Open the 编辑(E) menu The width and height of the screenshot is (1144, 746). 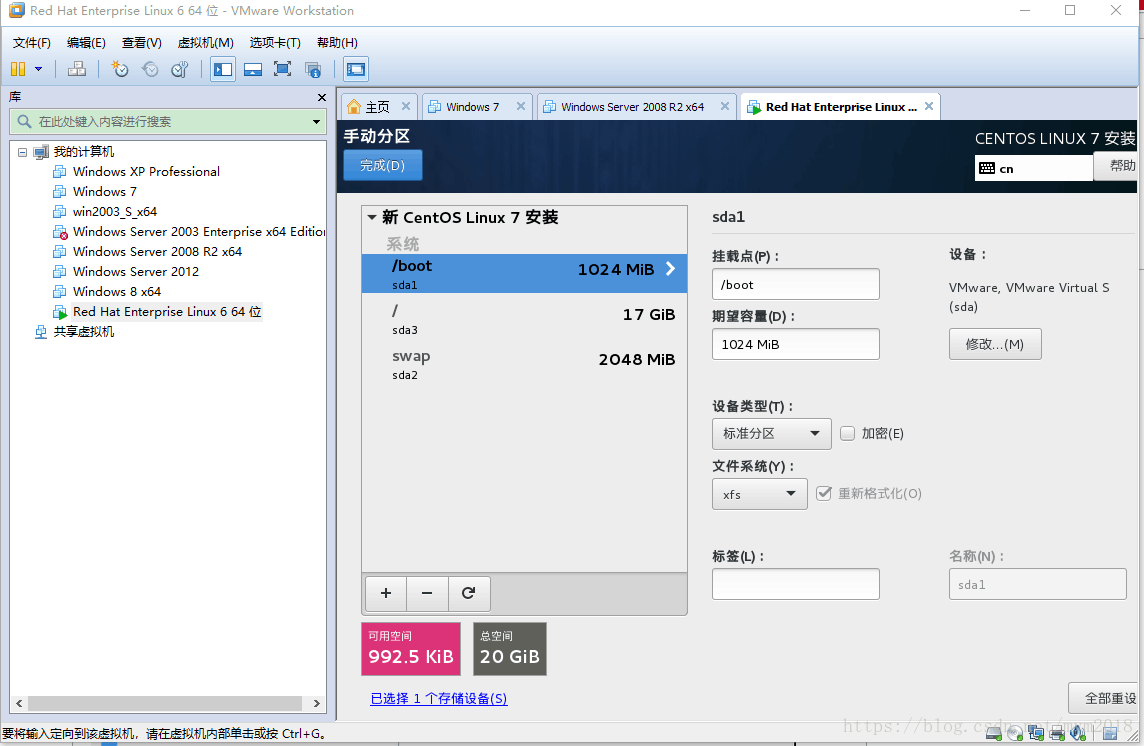click(x=86, y=42)
